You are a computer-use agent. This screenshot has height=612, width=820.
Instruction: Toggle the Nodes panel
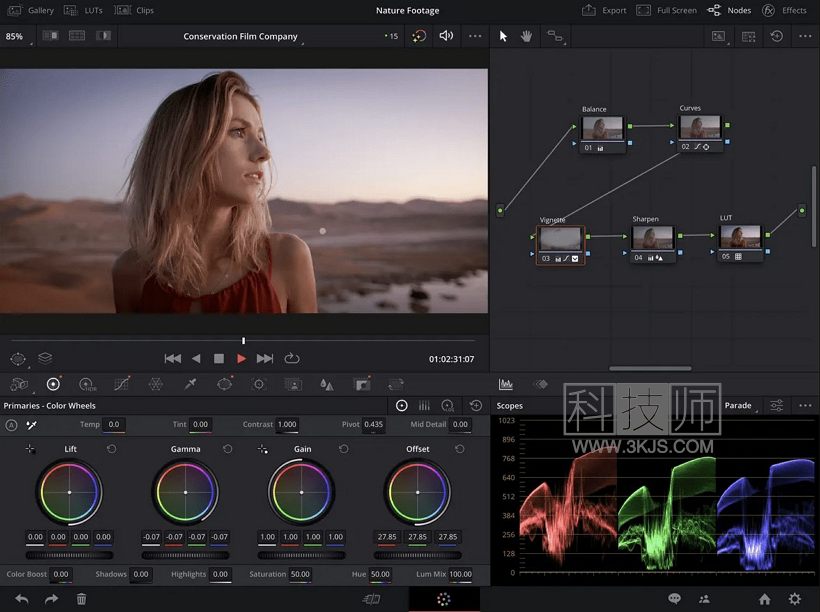tap(729, 10)
